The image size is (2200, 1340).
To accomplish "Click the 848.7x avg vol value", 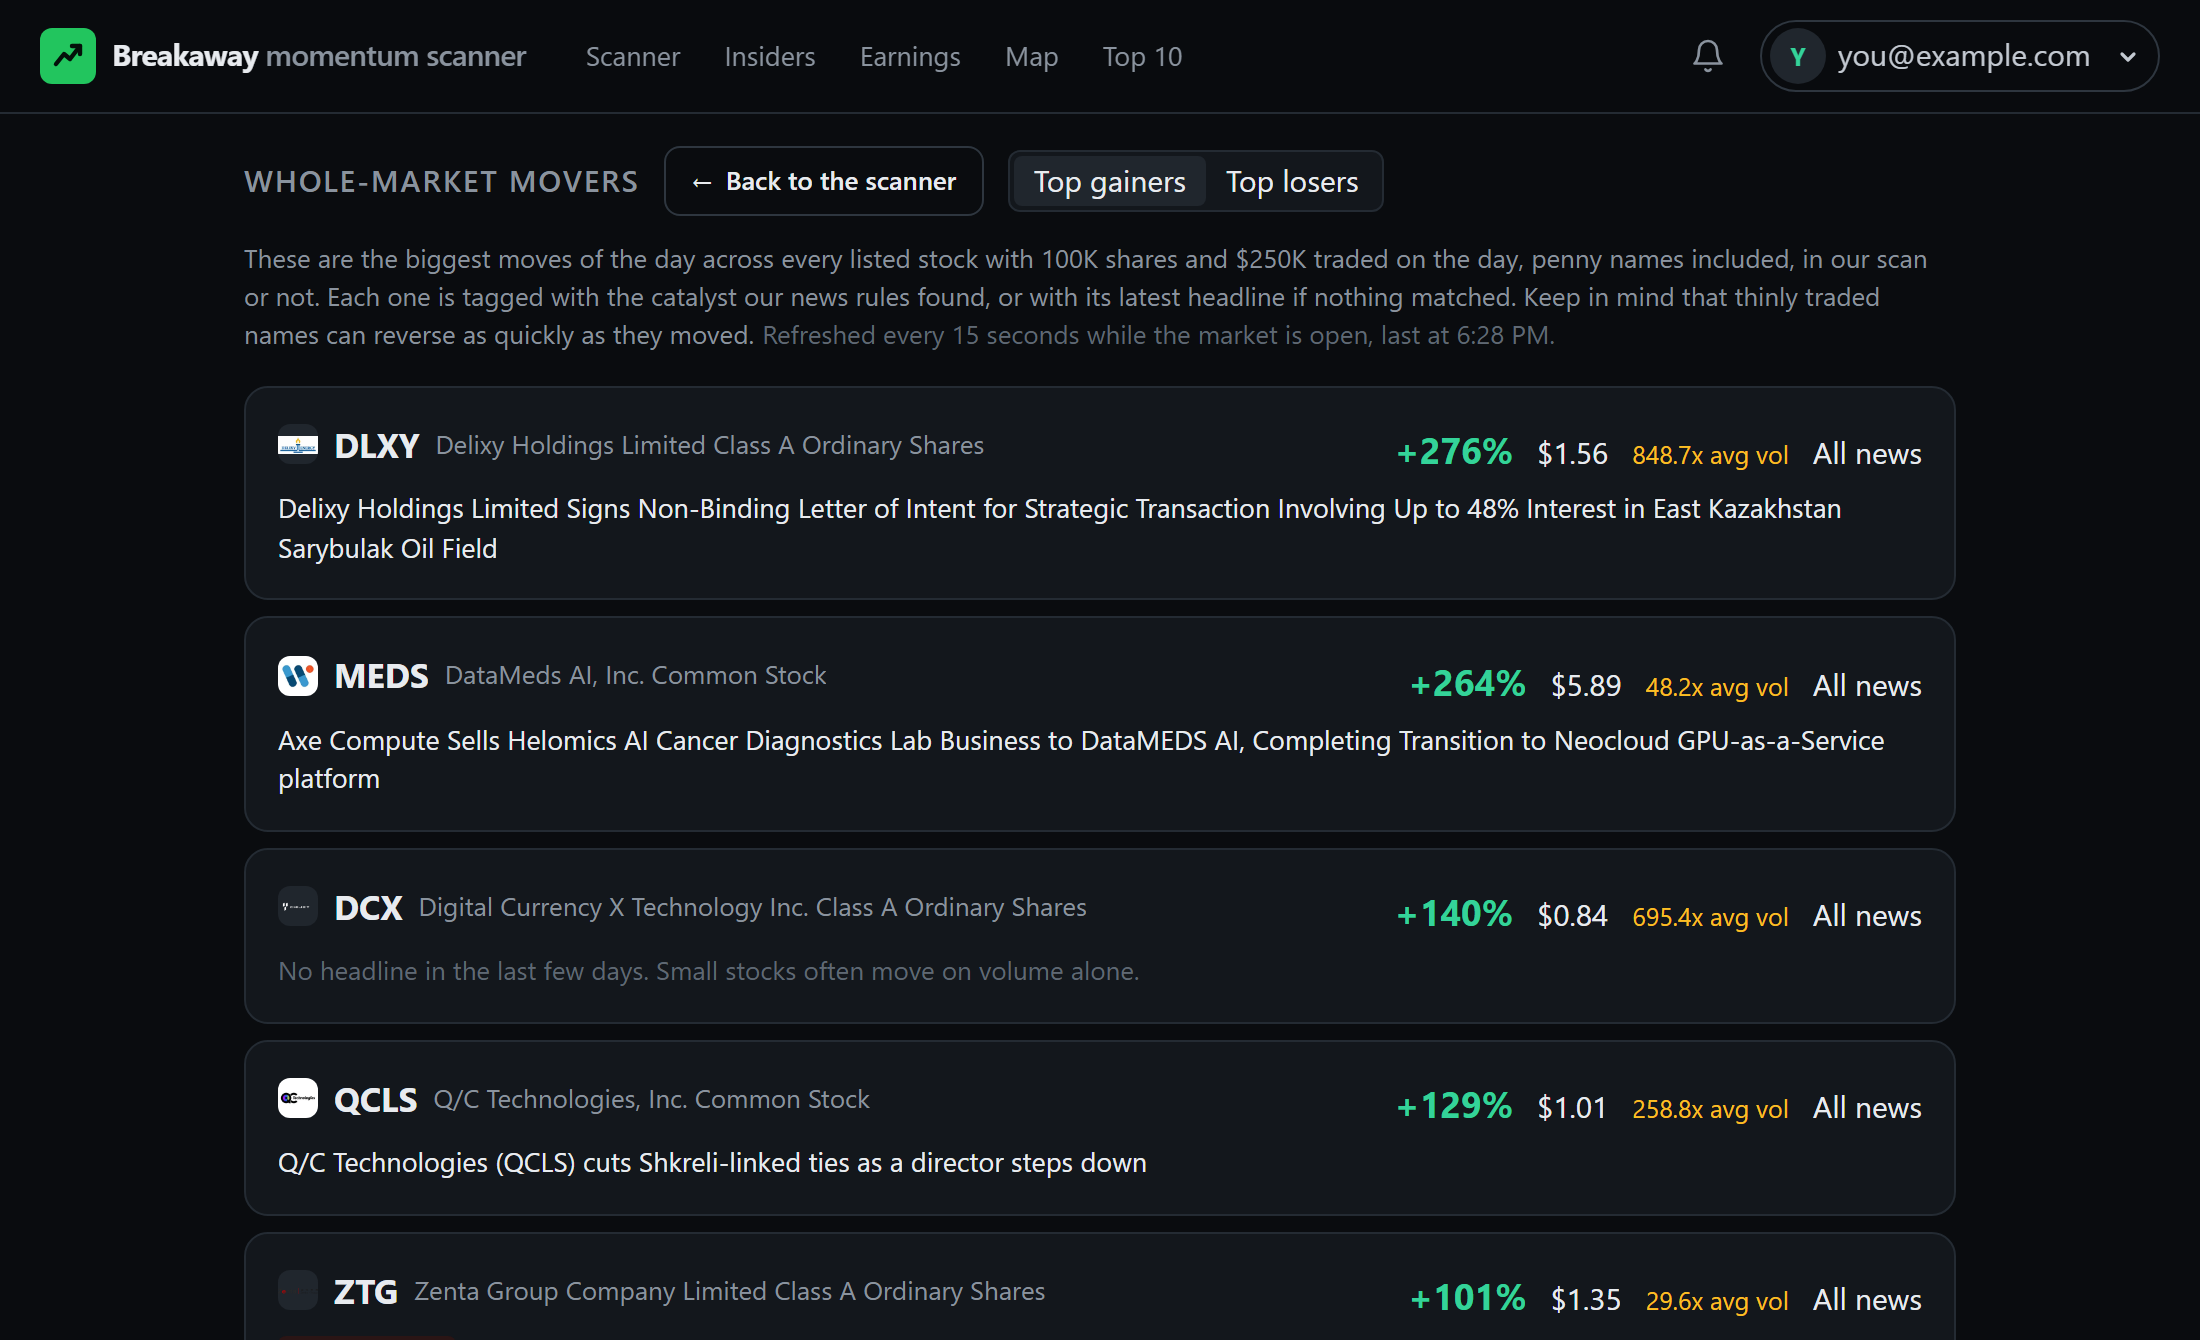I will point(1710,455).
